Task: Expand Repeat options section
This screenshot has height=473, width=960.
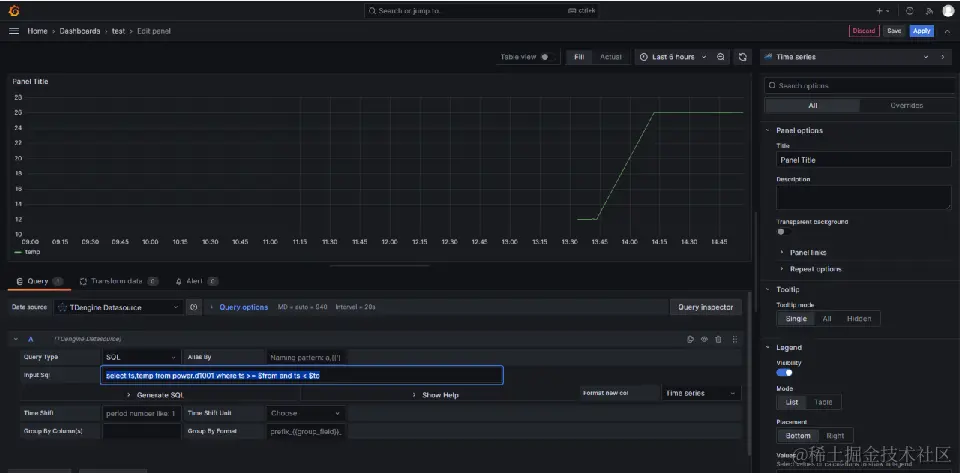Action: point(815,269)
